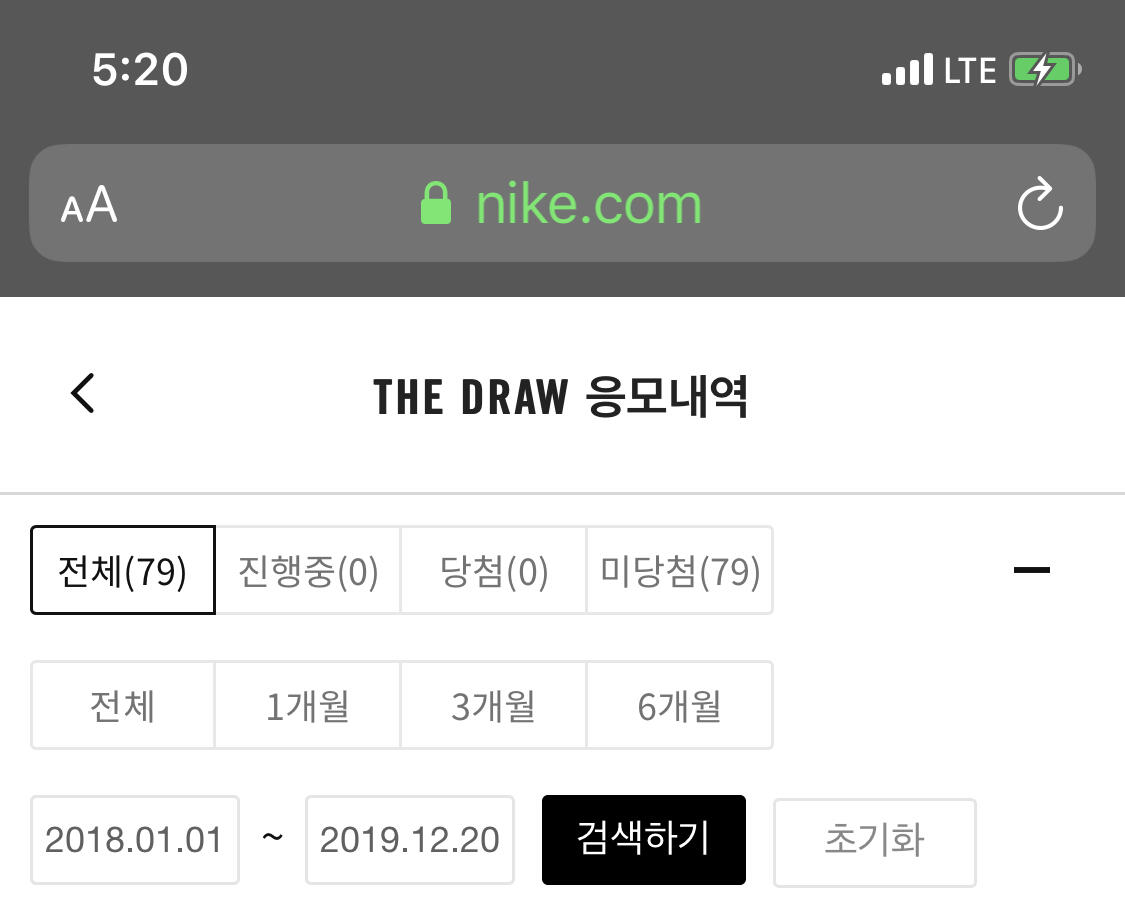
Task: Choose the 전체 period filter
Action: (123, 706)
